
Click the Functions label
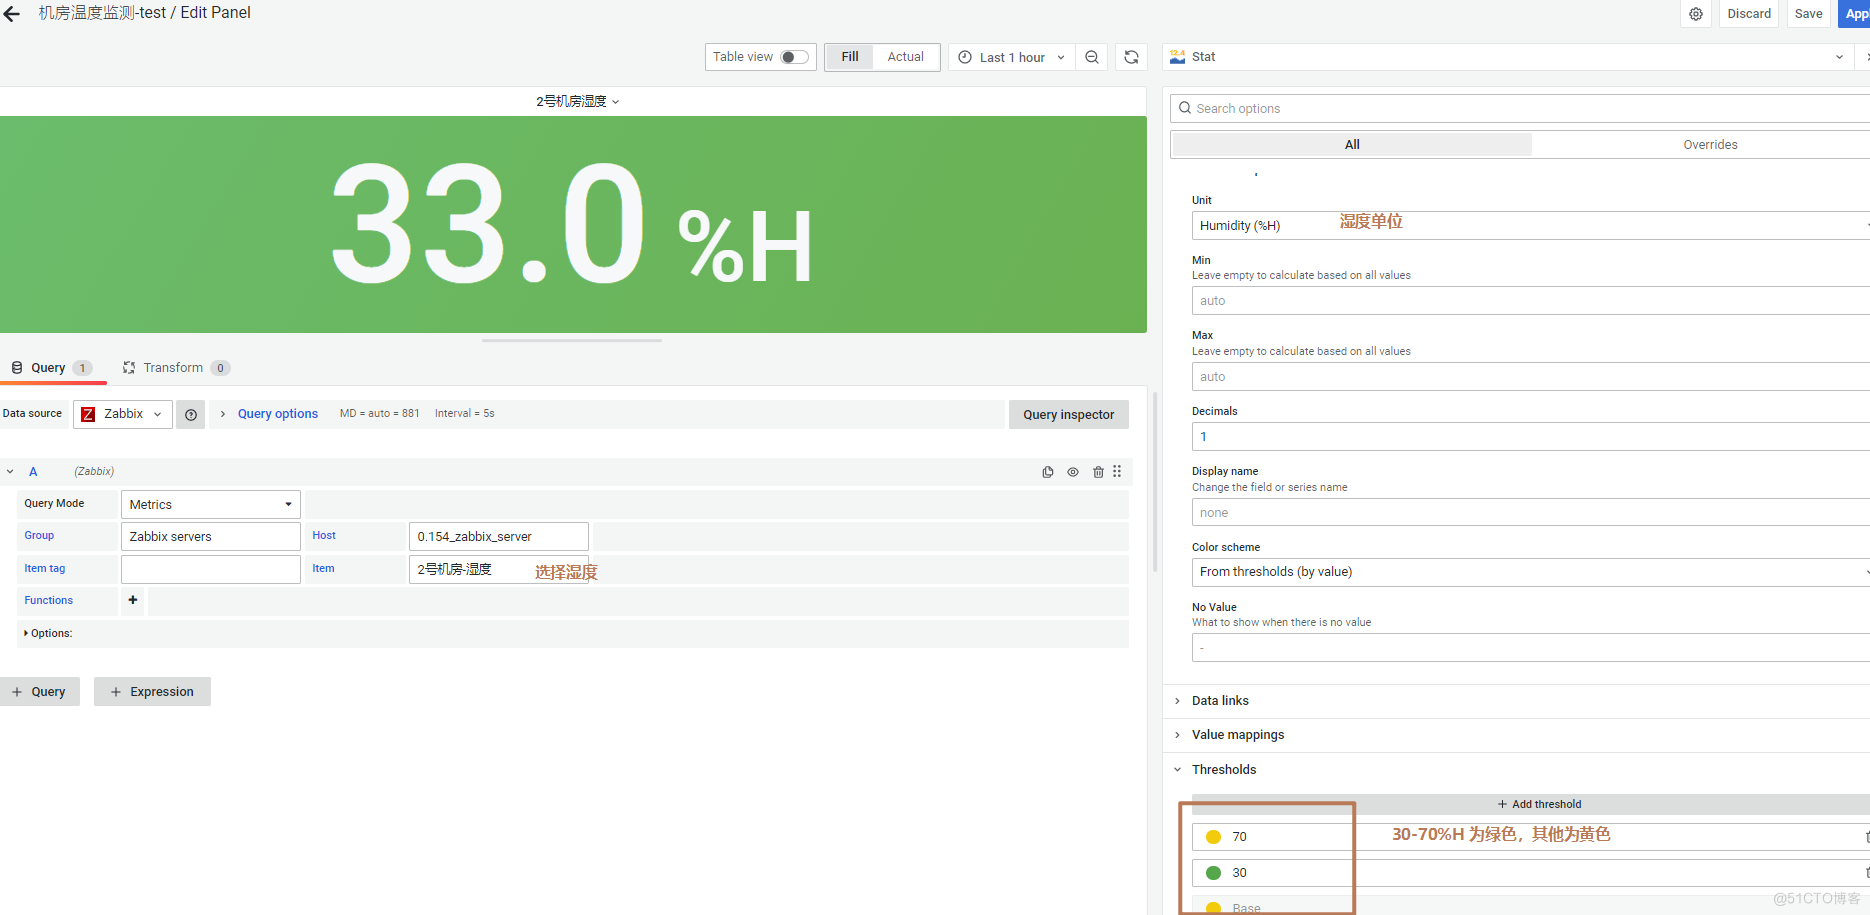click(x=49, y=600)
